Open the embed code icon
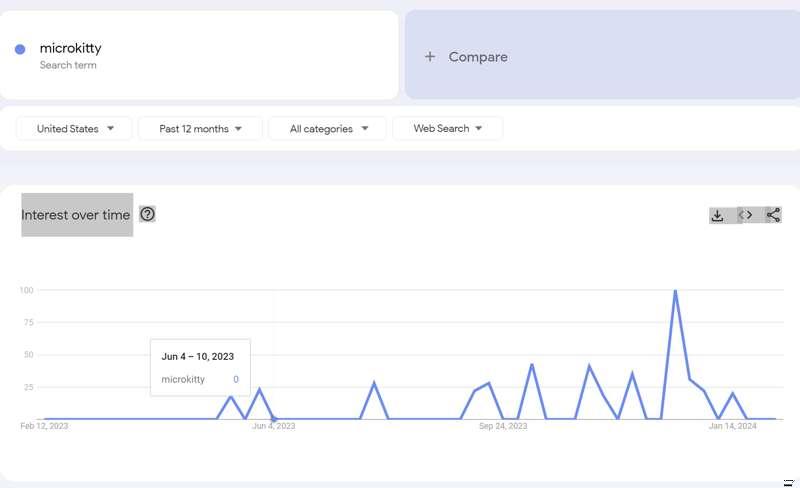Viewport: 800px width, 488px height. [x=745, y=215]
